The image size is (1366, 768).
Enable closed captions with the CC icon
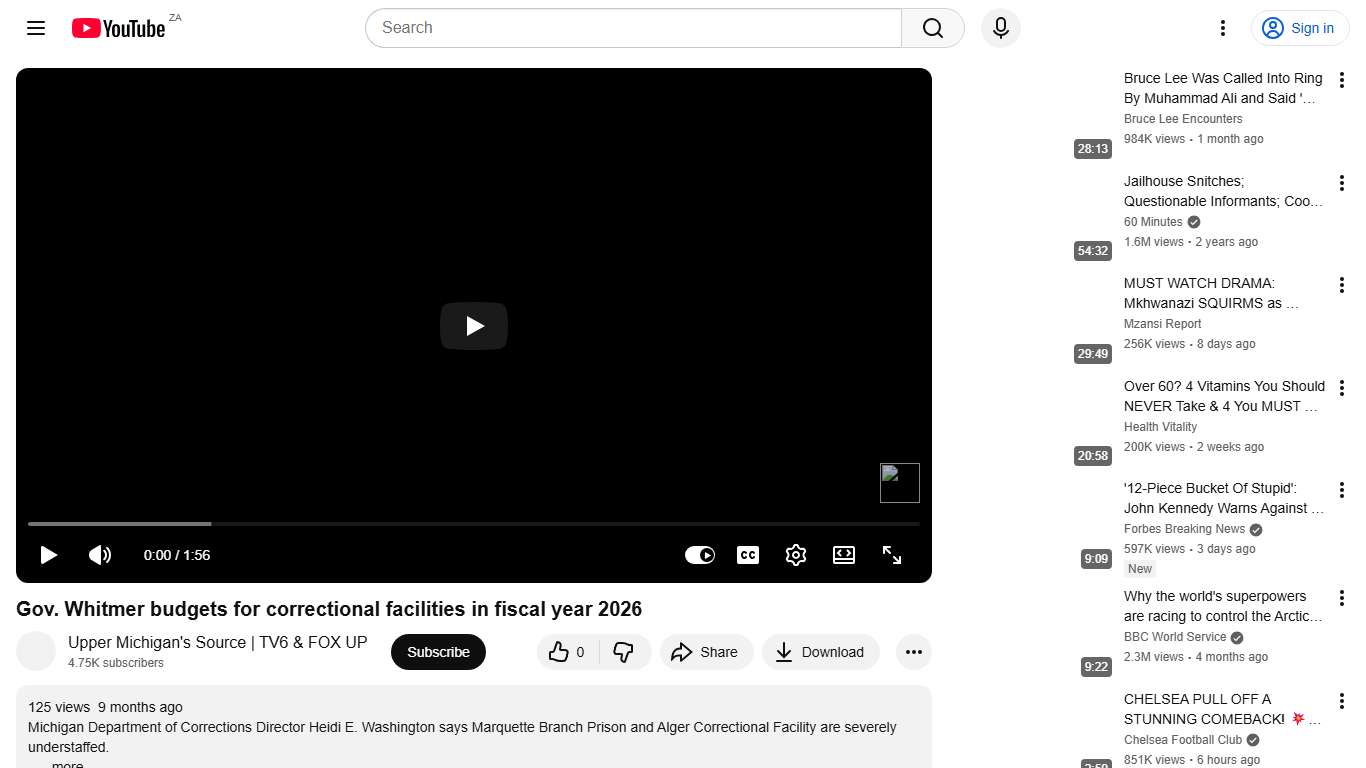coord(748,555)
